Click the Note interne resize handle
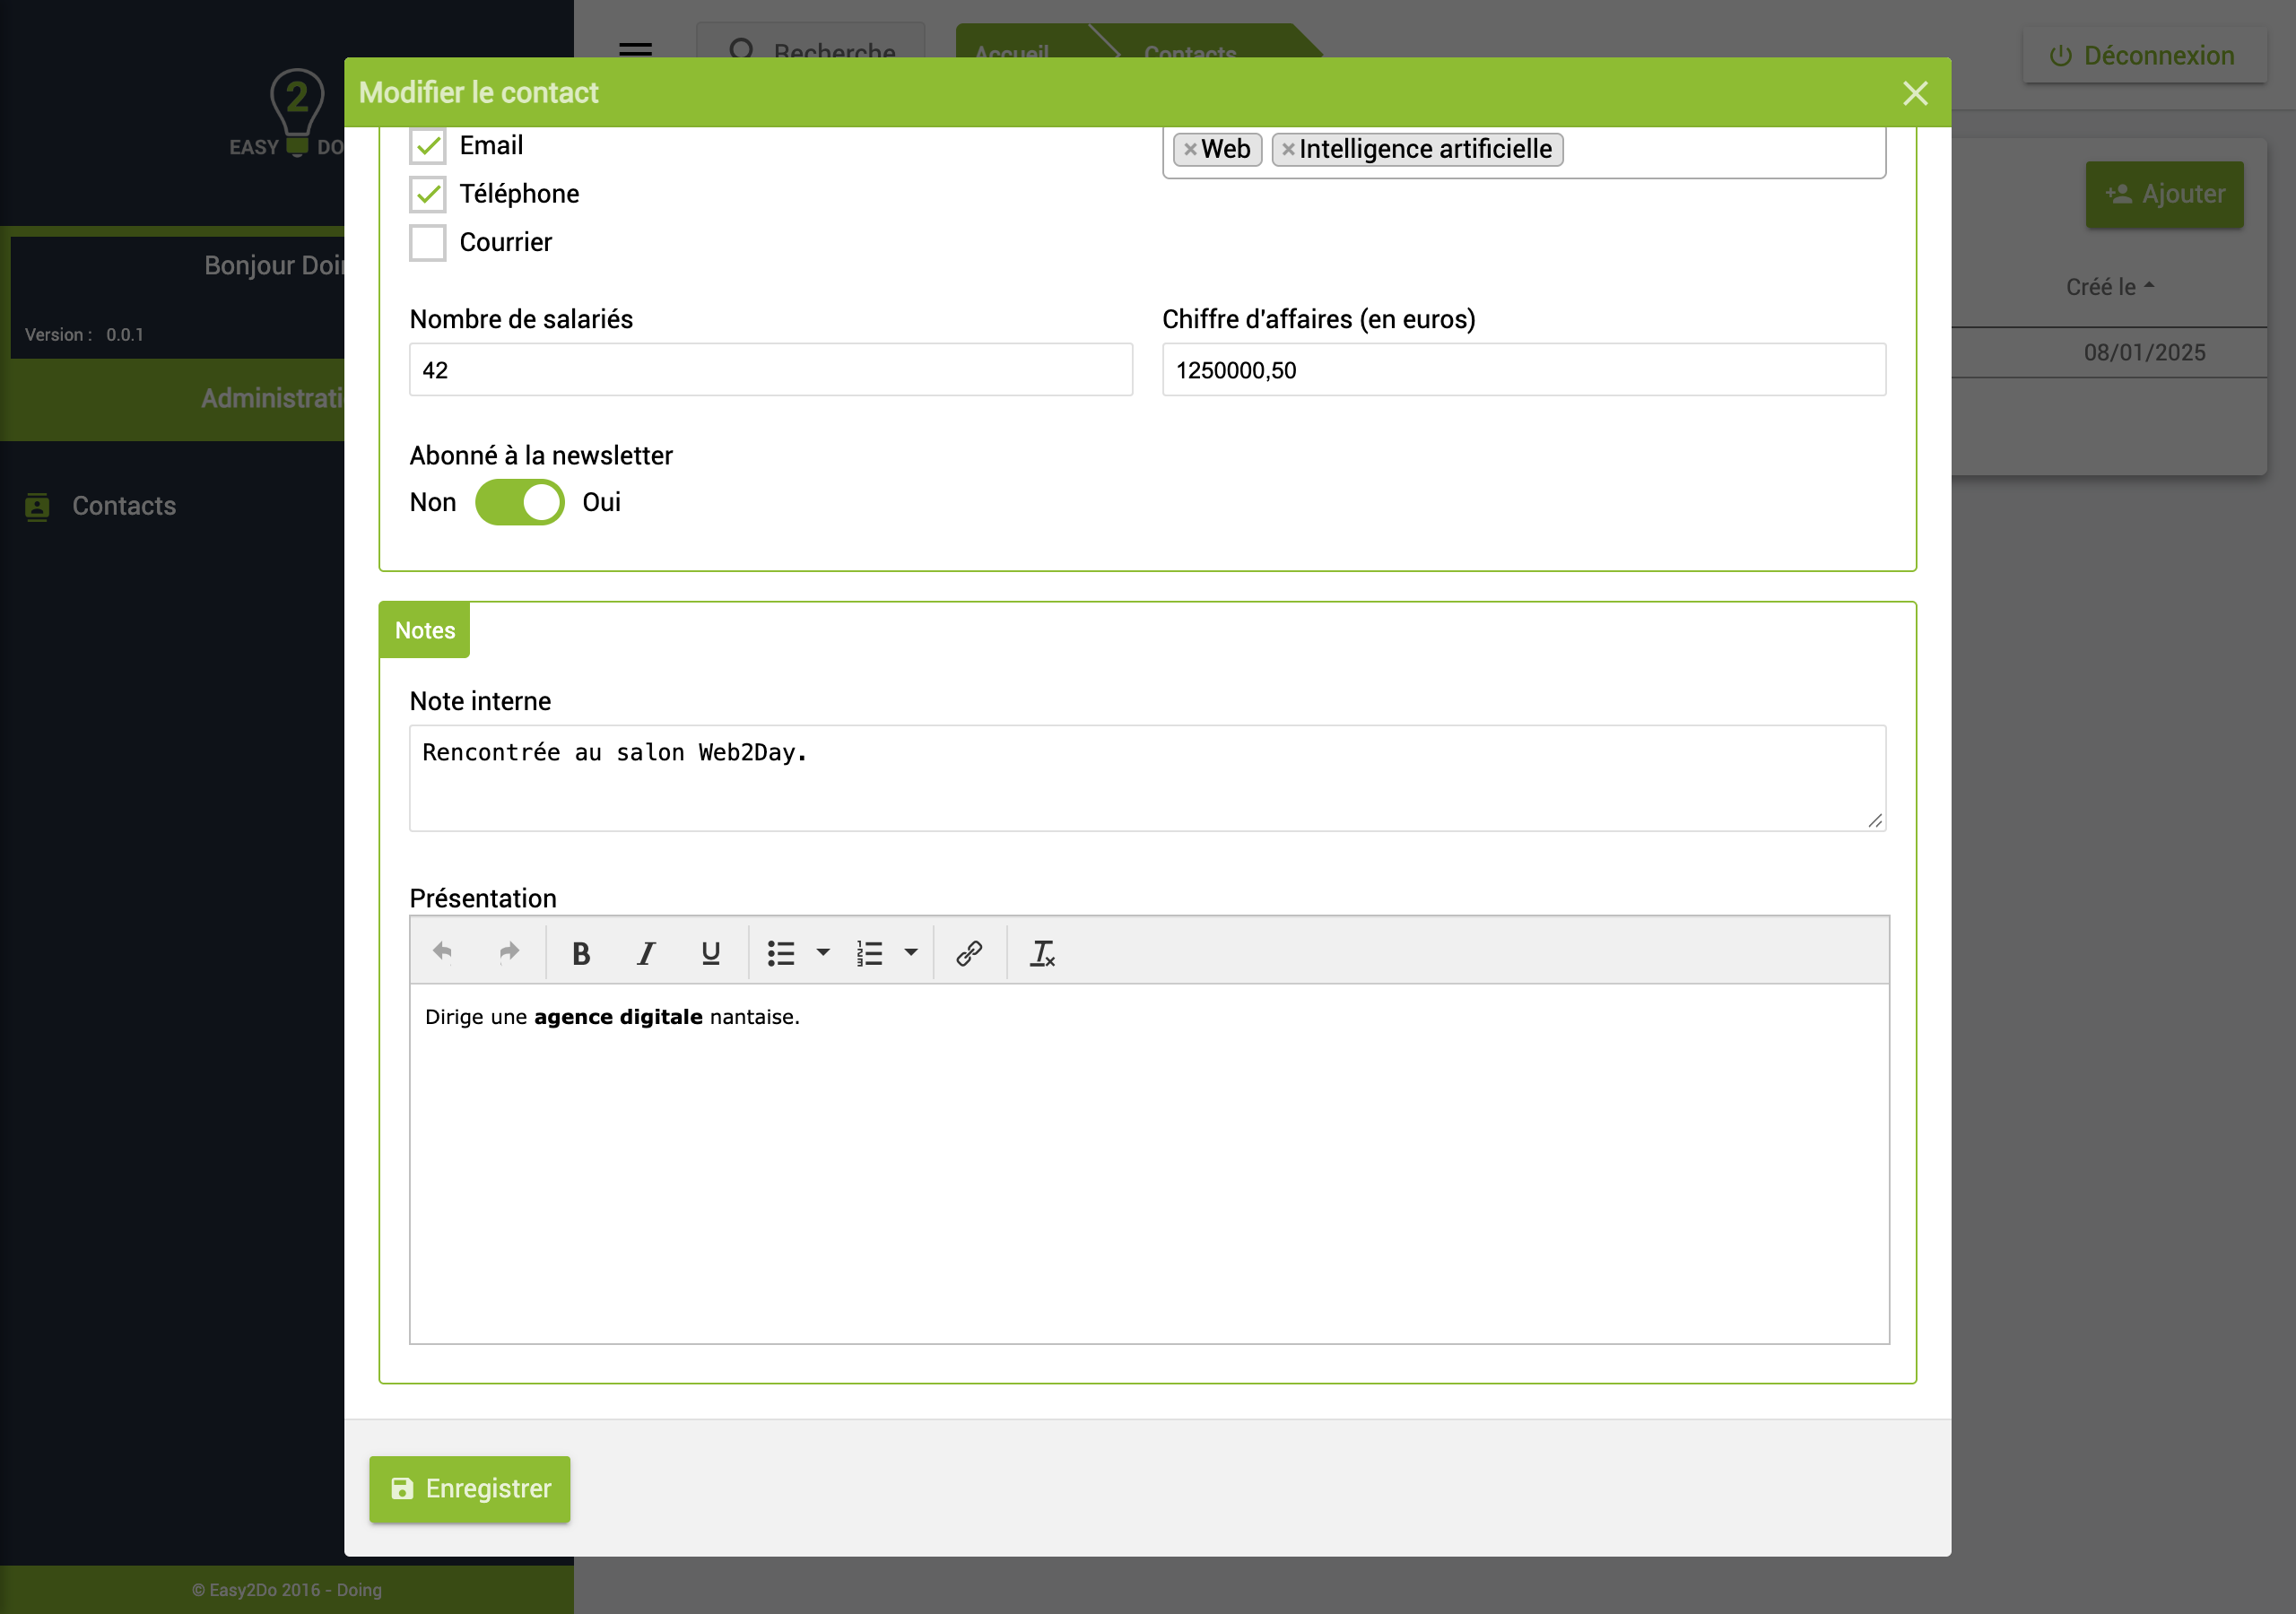The height and width of the screenshot is (1614, 2296). 1875,820
